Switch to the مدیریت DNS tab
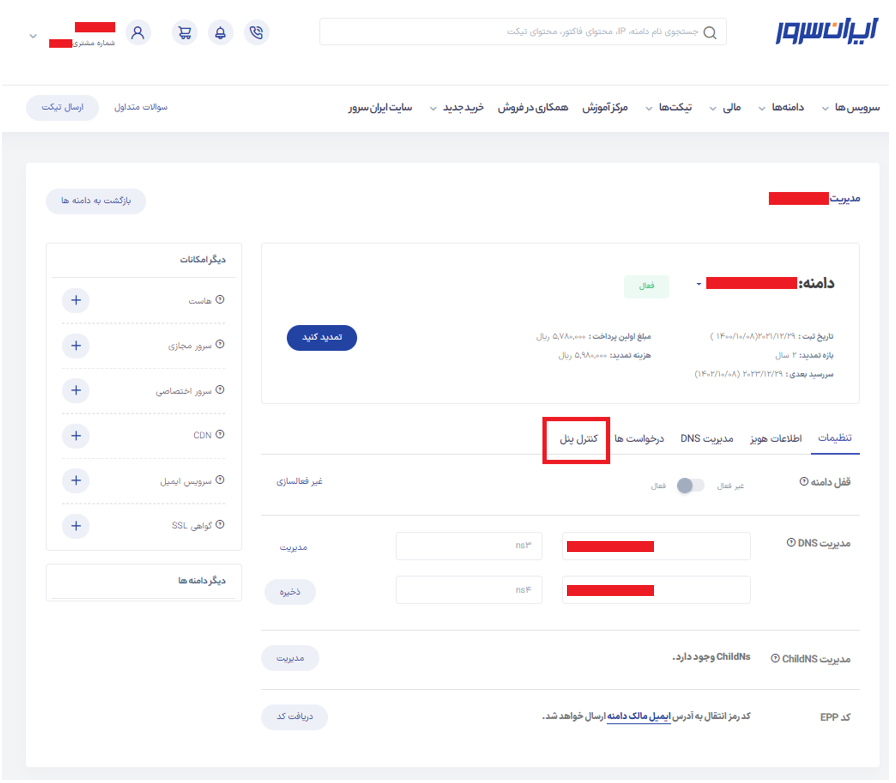 coord(707,439)
